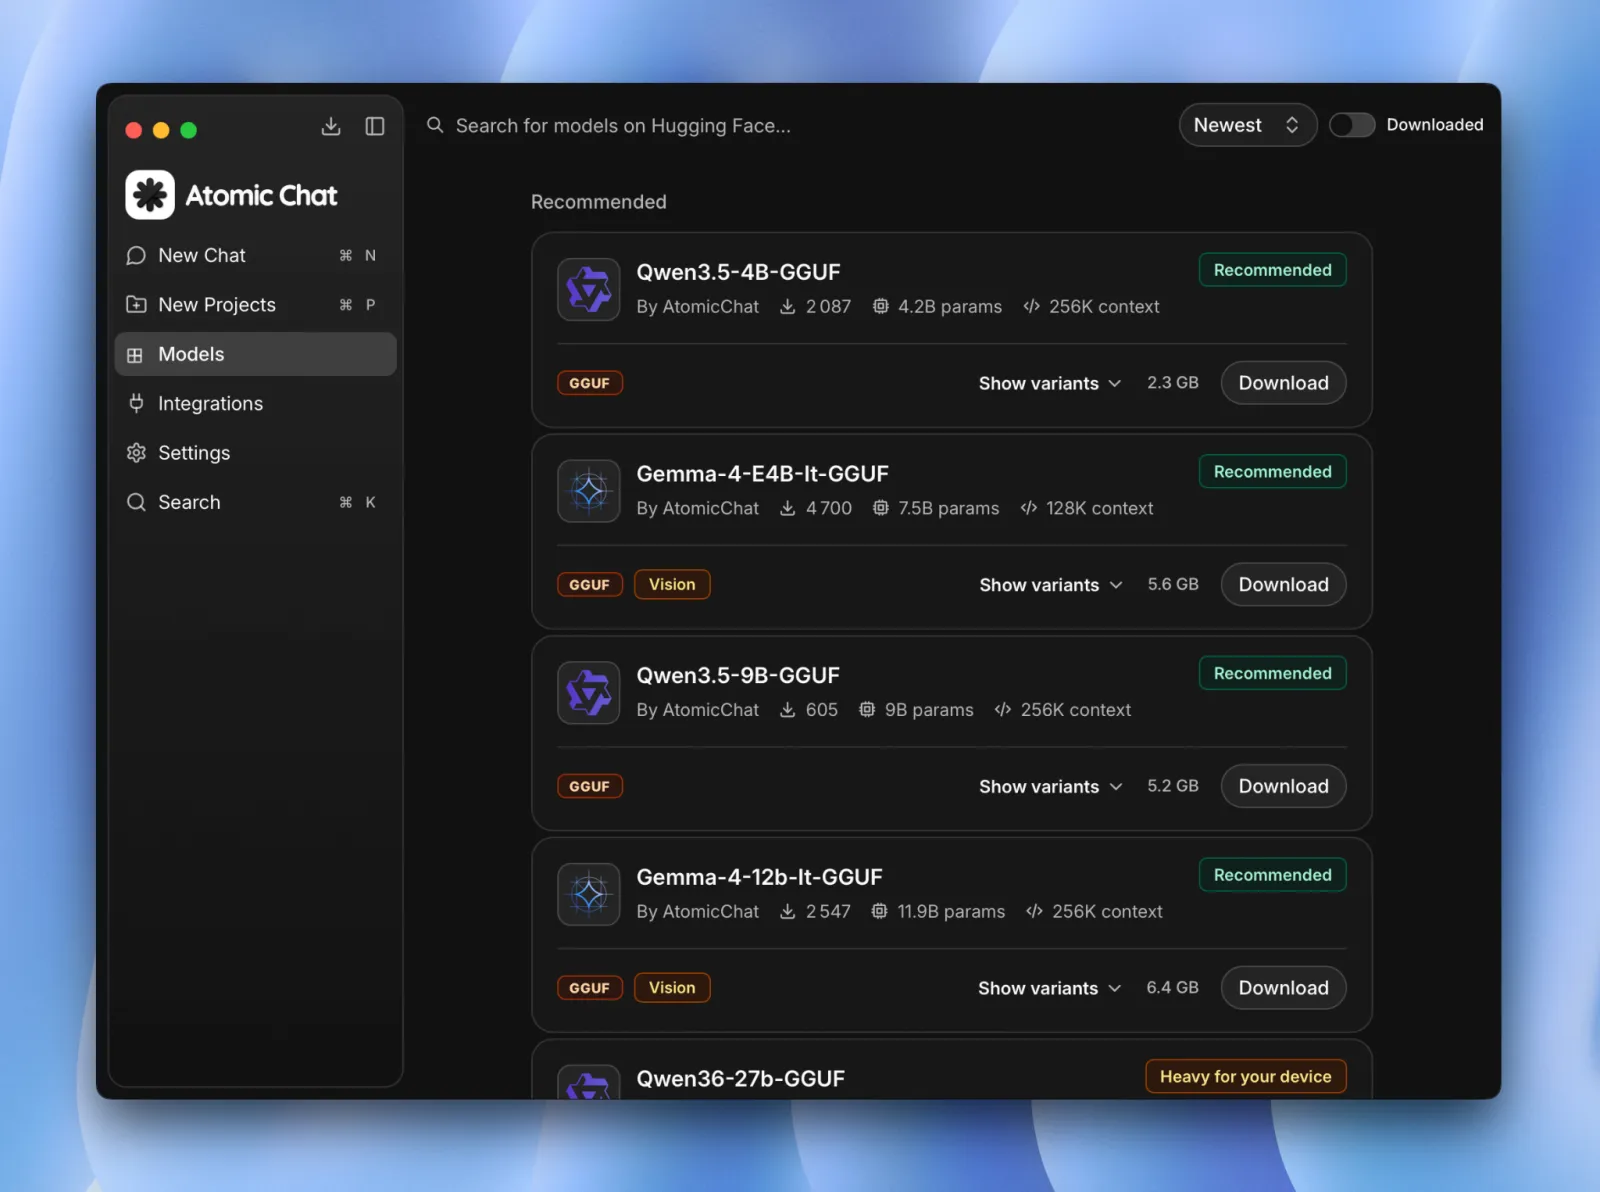Click the Gemma-4-12b-It-GGUF model logo
This screenshot has width=1600, height=1192.
[x=589, y=894]
